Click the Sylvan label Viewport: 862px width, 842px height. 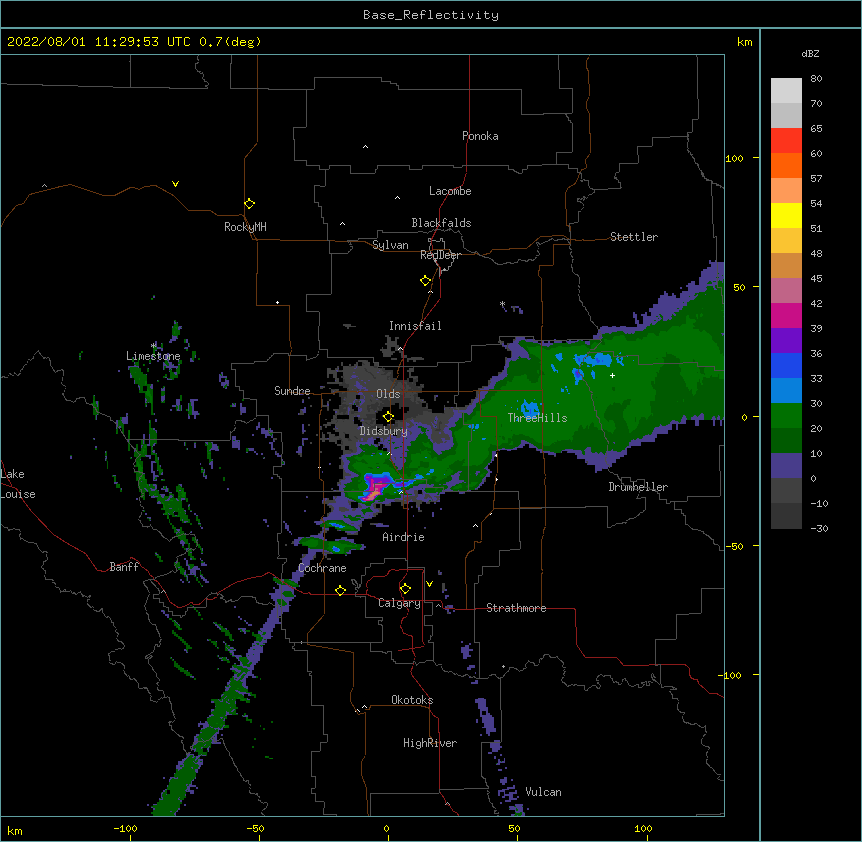(x=390, y=245)
